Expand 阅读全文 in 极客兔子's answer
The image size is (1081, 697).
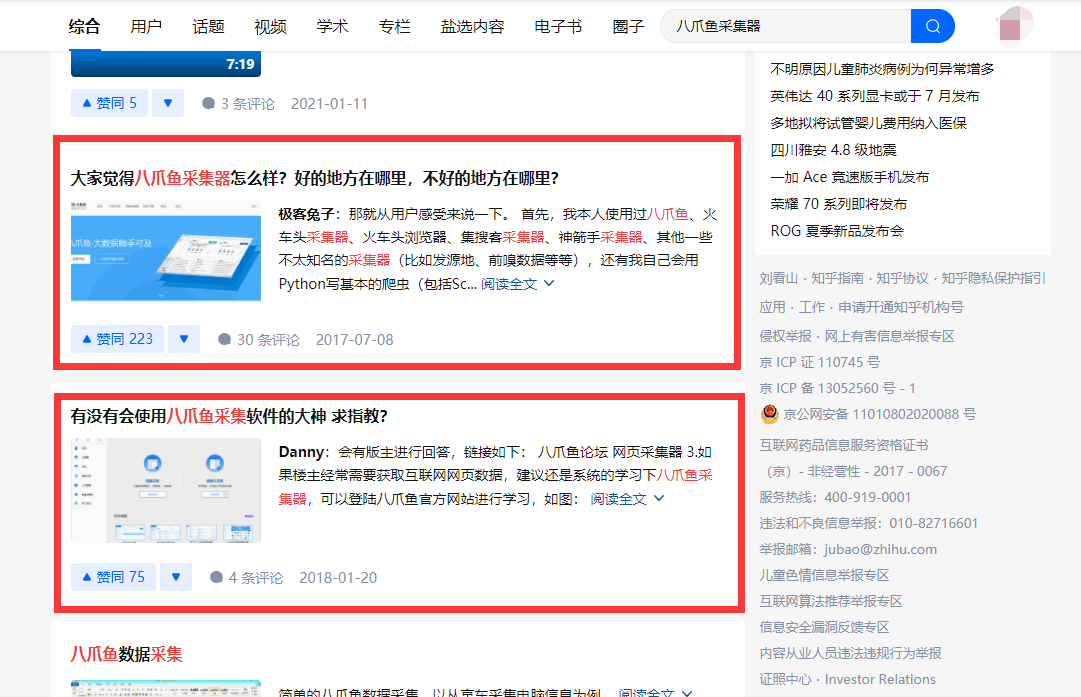click(x=517, y=284)
